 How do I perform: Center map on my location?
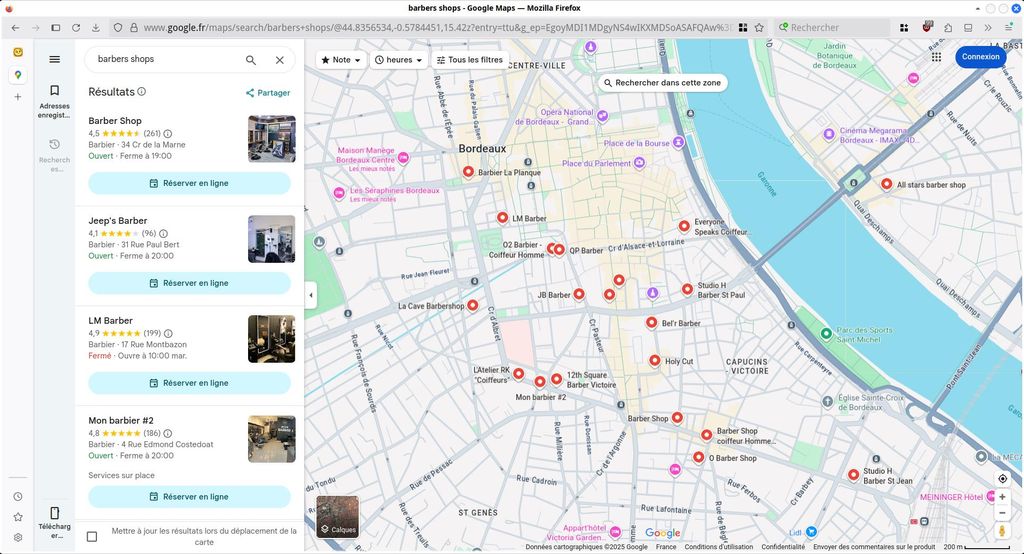point(1002,479)
